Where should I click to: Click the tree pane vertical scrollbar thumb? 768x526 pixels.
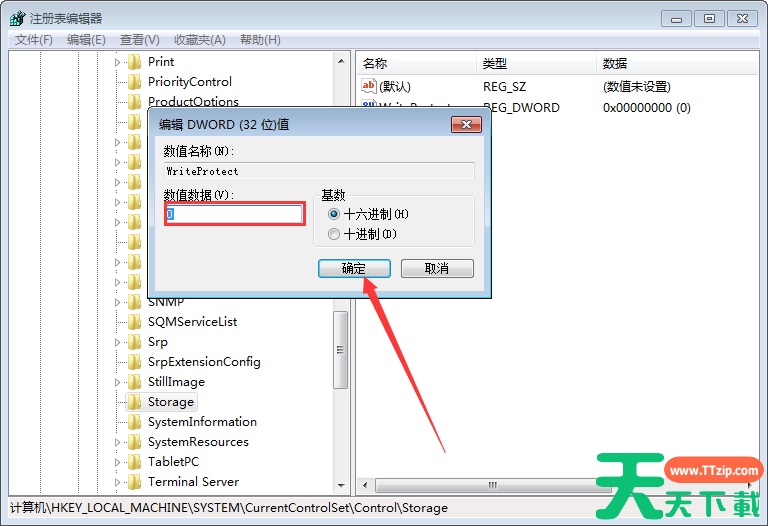pos(340,350)
